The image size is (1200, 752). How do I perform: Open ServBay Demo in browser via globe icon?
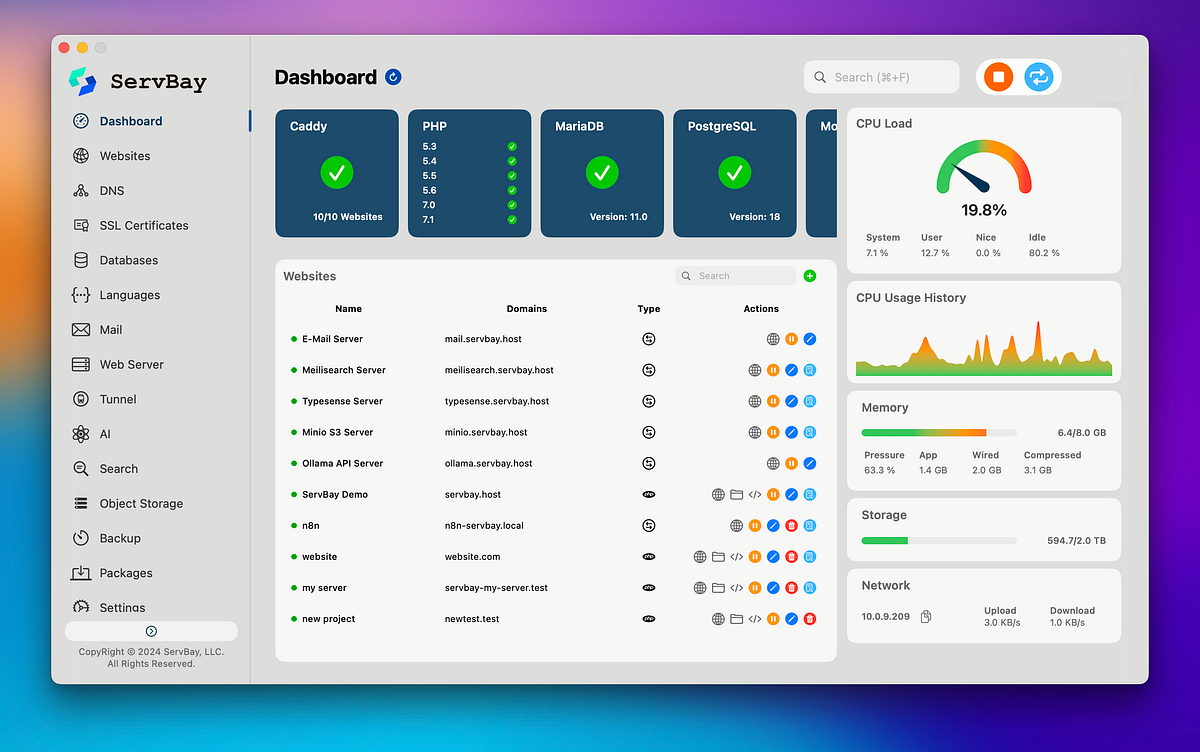[717, 494]
